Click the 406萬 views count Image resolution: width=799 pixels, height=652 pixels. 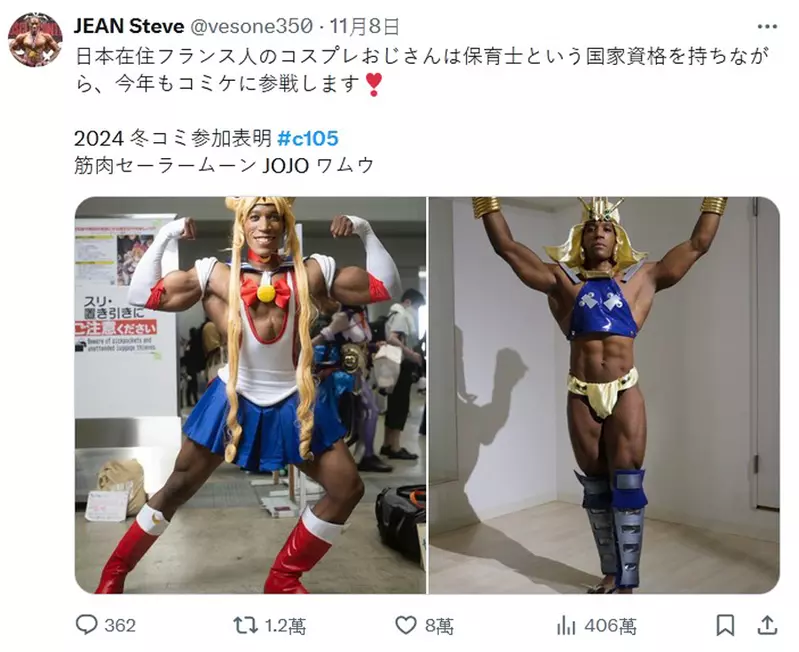(610, 626)
